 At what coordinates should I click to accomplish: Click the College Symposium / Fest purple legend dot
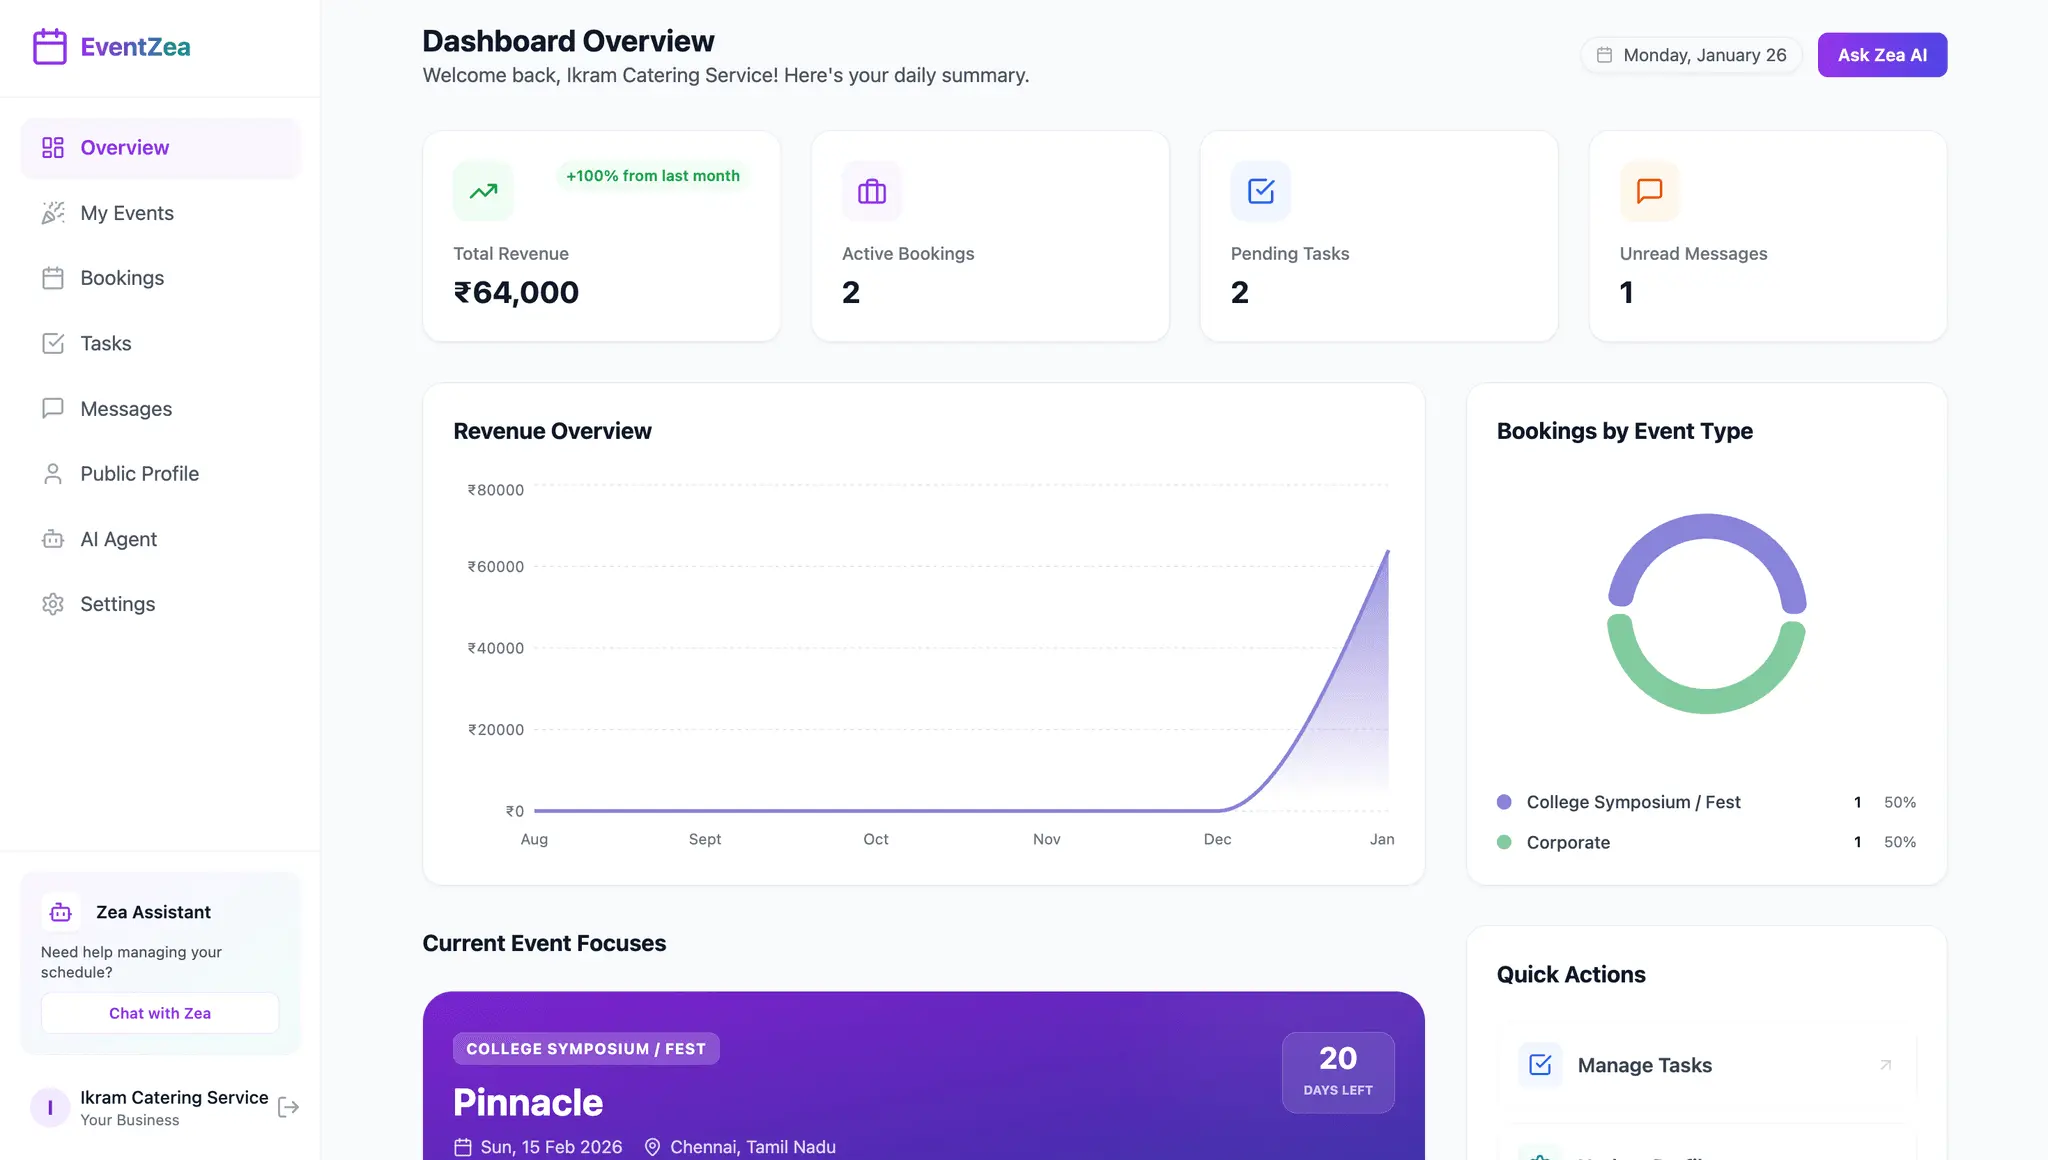1504,802
